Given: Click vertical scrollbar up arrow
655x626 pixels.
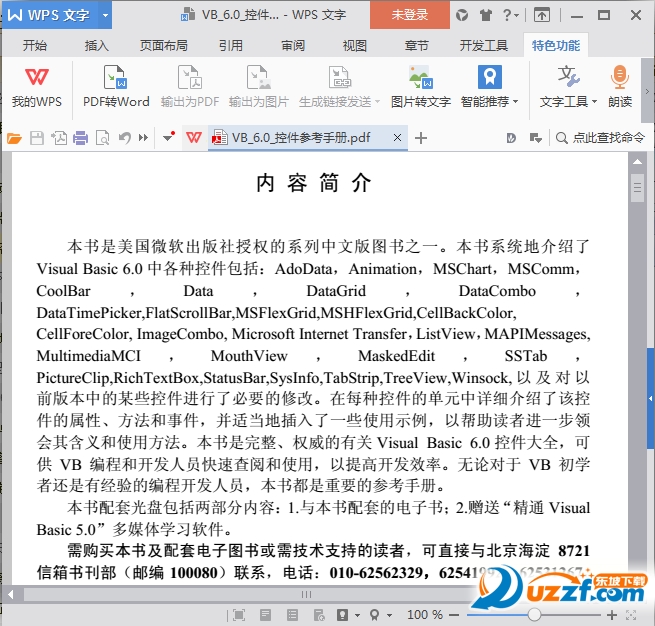Looking at the screenshot, I should tap(637, 162).
